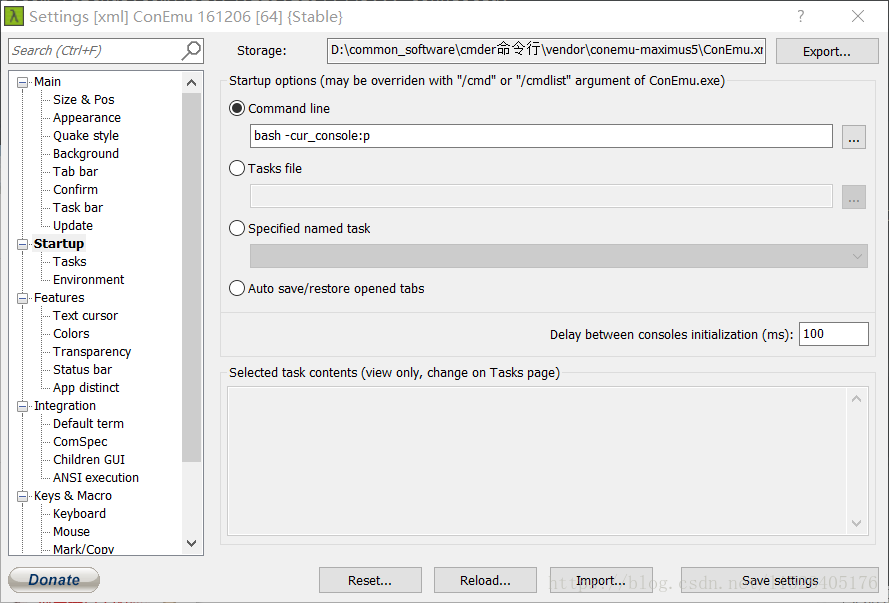The width and height of the screenshot is (889, 603).
Task: Select the Keys & Macro tree item
Action: click(x=73, y=496)
